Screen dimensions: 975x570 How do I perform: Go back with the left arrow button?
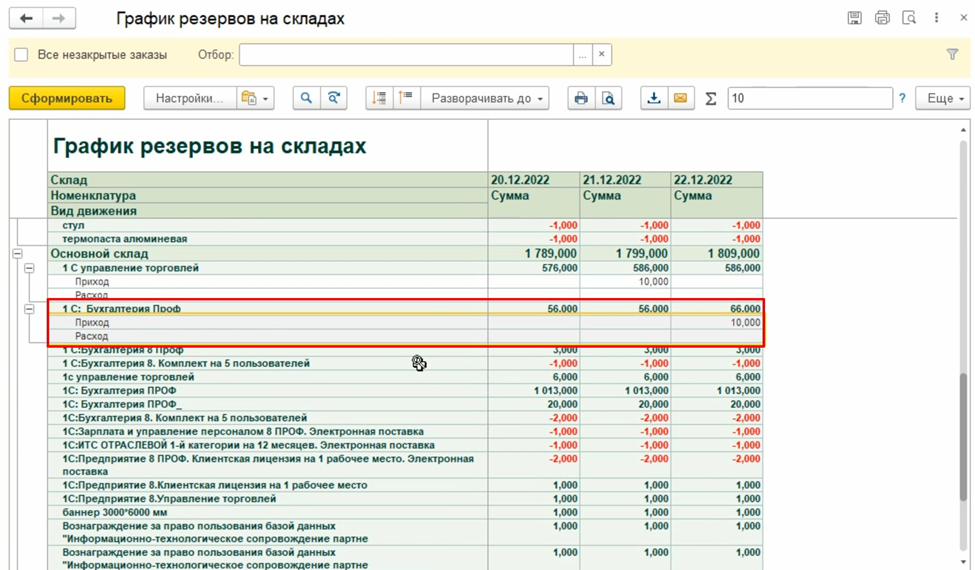26,19
